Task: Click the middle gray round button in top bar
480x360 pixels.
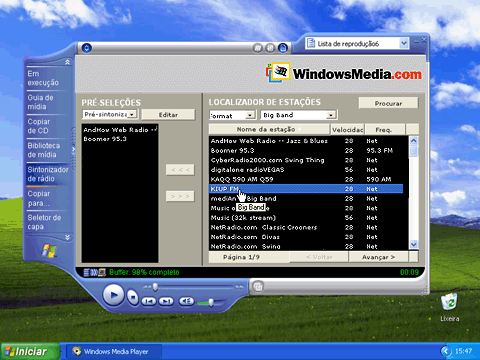Action: click(x=270, y=48)
